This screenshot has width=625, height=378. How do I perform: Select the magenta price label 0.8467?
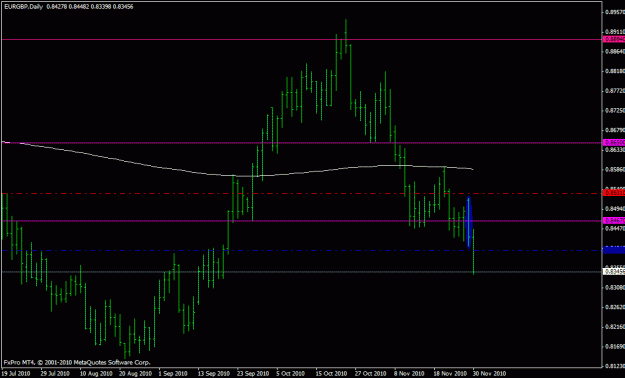point(614,220)
